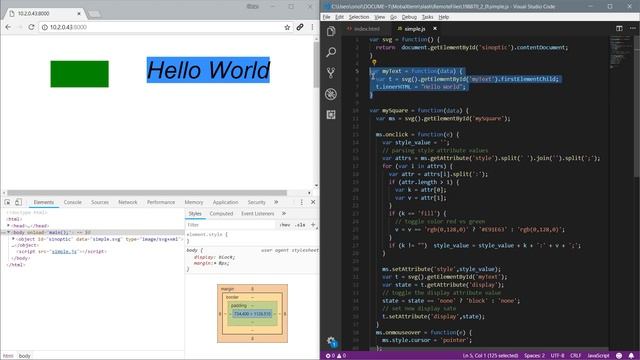Open the Selection menu in VS Code
640x360 pixels.
coord(359,17)
